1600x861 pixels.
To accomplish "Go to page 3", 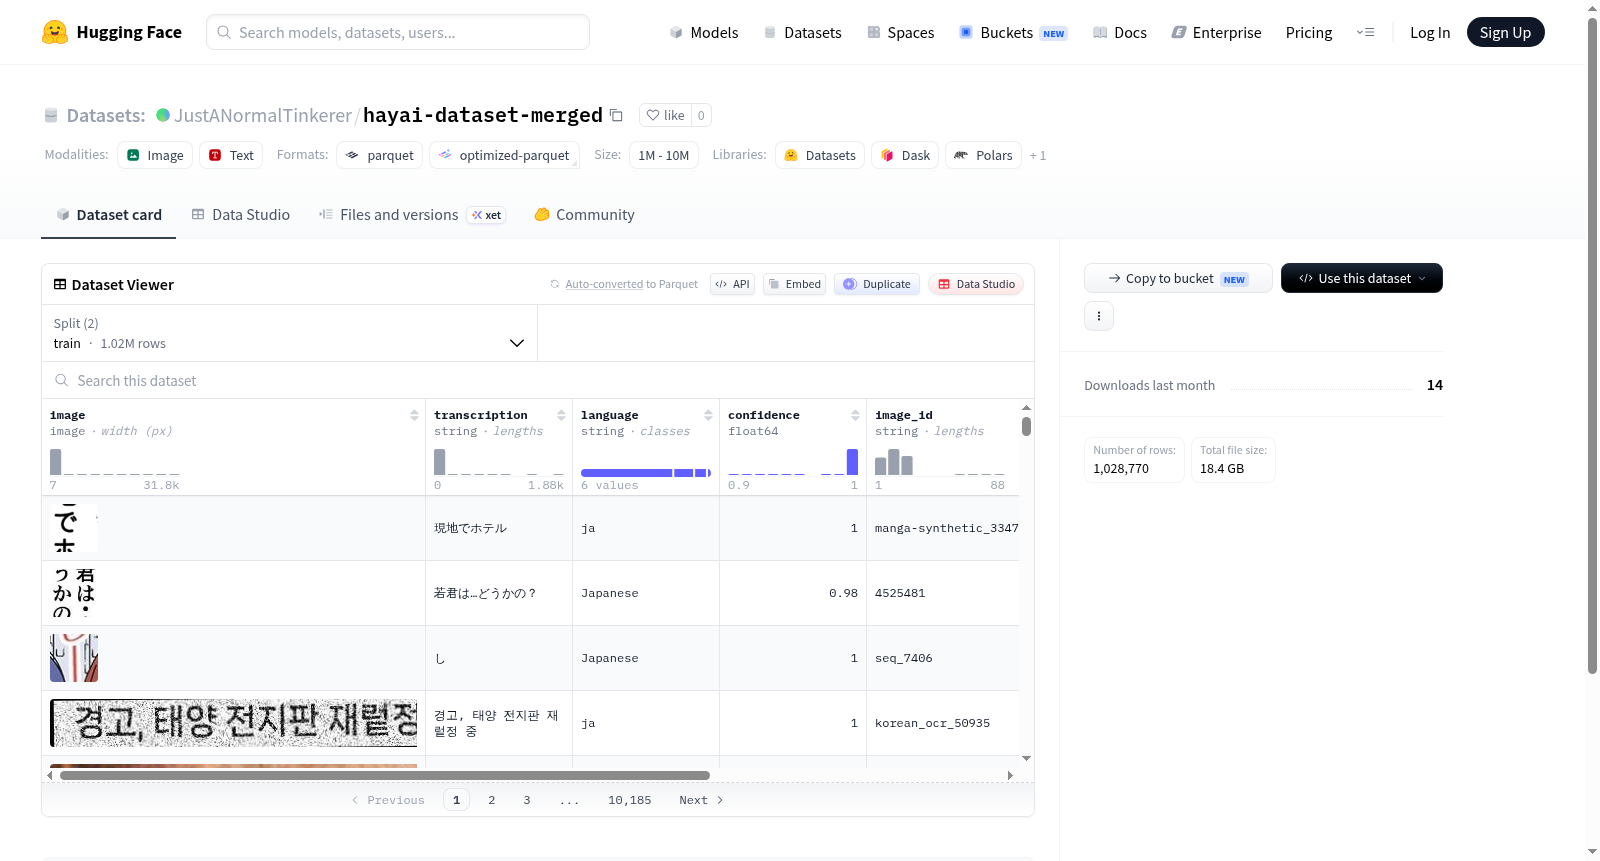I will pos(527,800).
